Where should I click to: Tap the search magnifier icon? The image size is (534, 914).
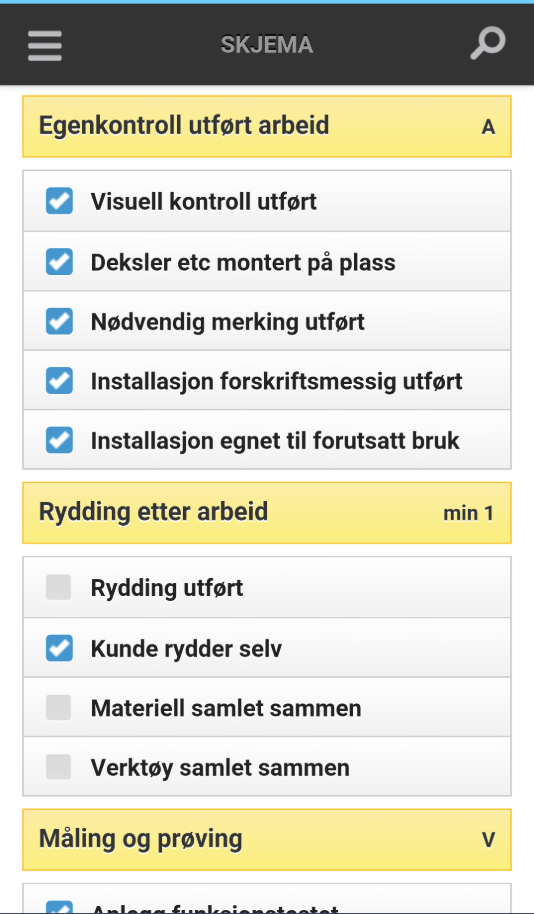pos(487,44)
